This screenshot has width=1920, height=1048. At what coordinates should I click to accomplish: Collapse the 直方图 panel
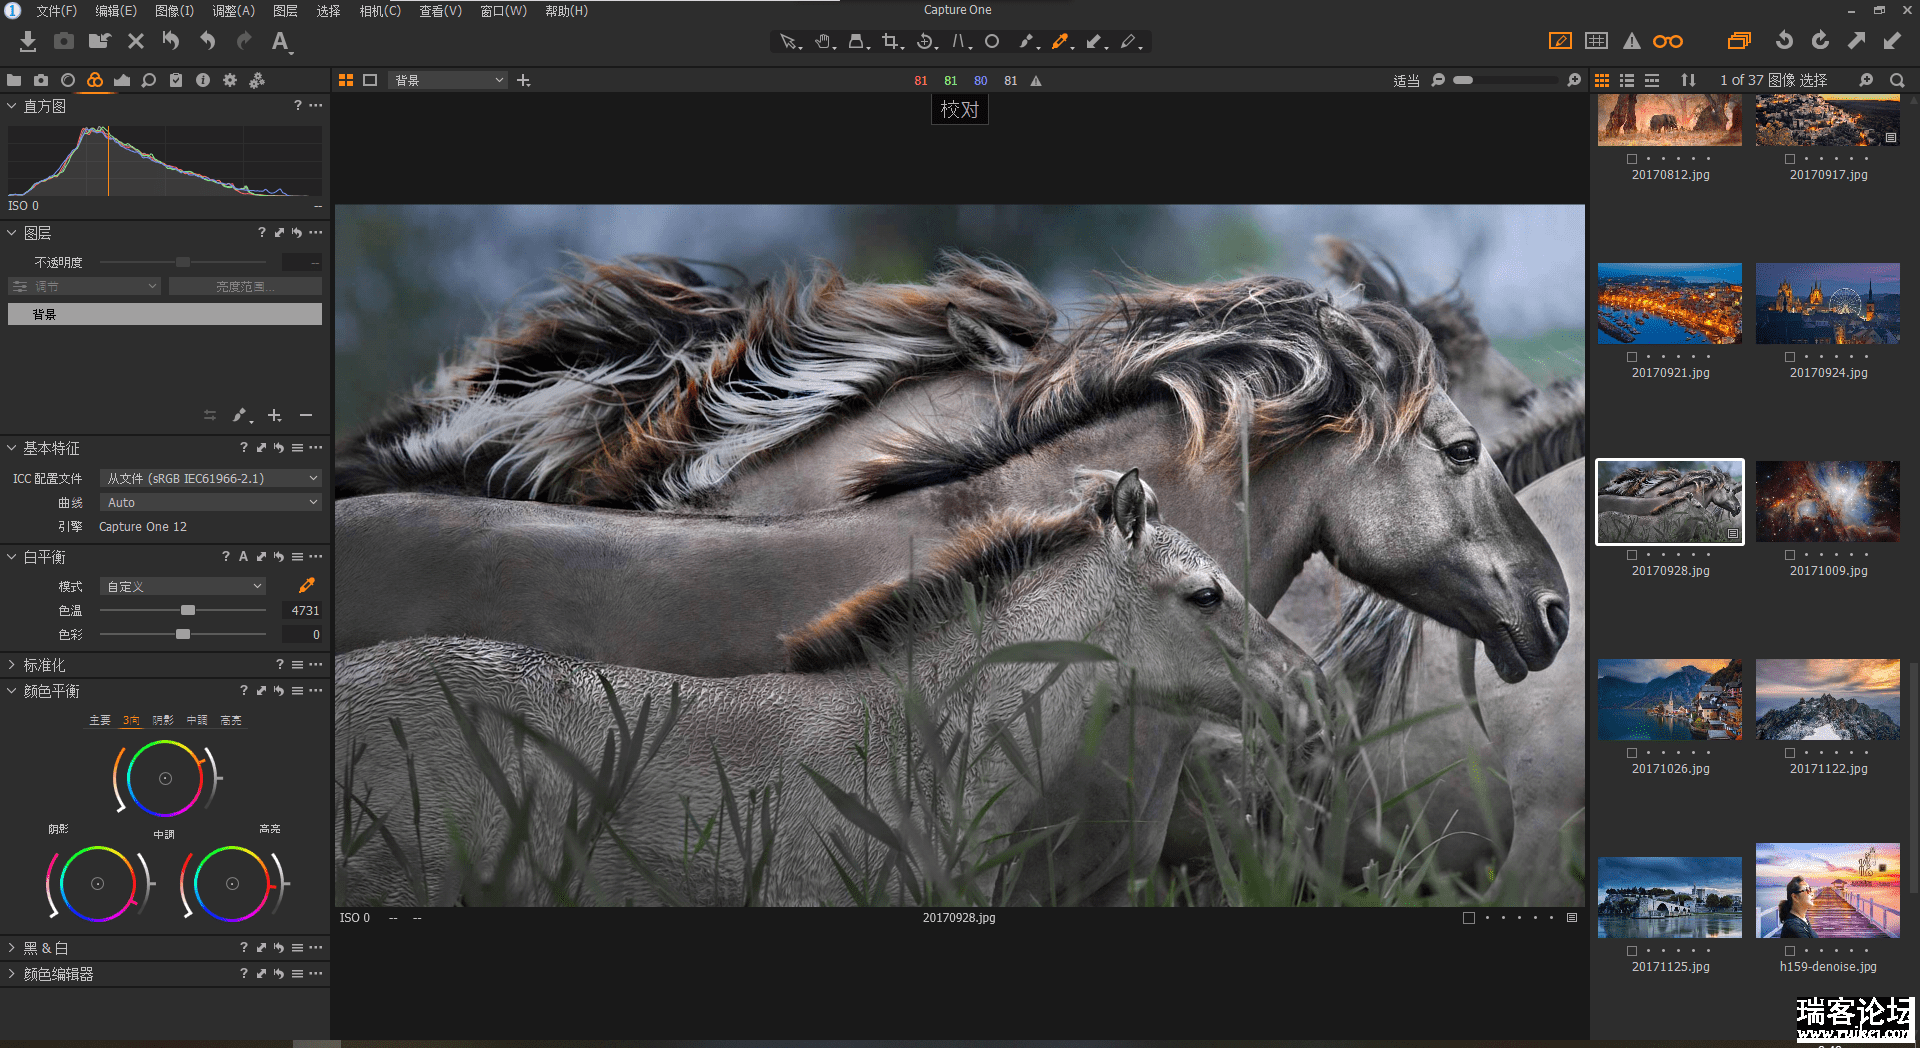point(12,106)
